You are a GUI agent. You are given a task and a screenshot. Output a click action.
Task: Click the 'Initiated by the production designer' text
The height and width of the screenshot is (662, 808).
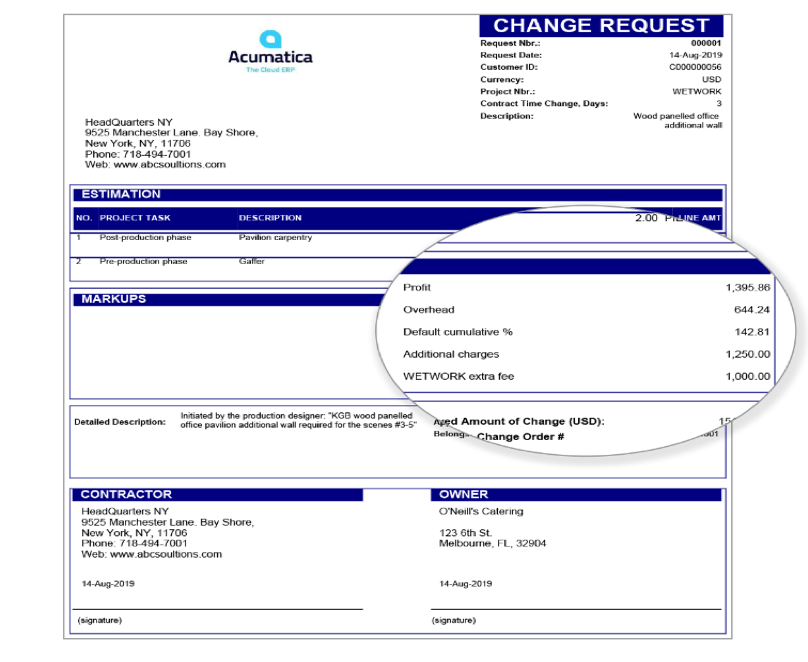click(x=298, y=420)
